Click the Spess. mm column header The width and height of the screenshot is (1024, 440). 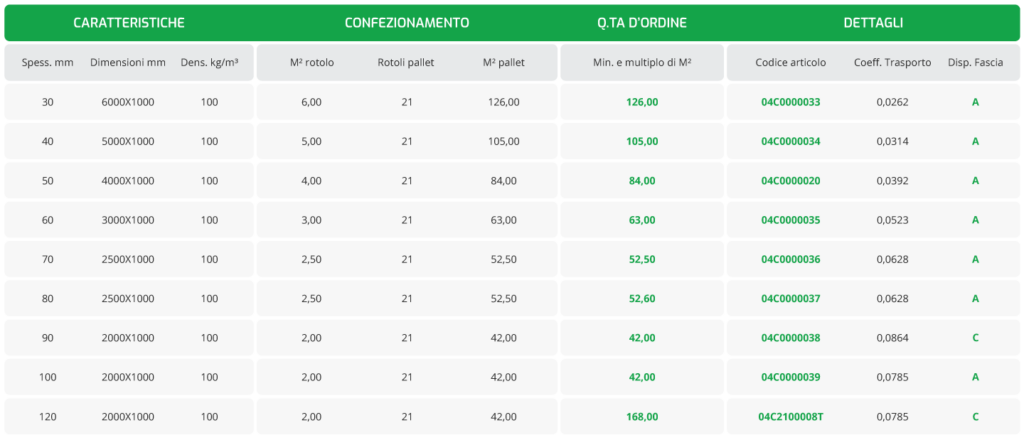pyautogui.click(x=48, y=63)
